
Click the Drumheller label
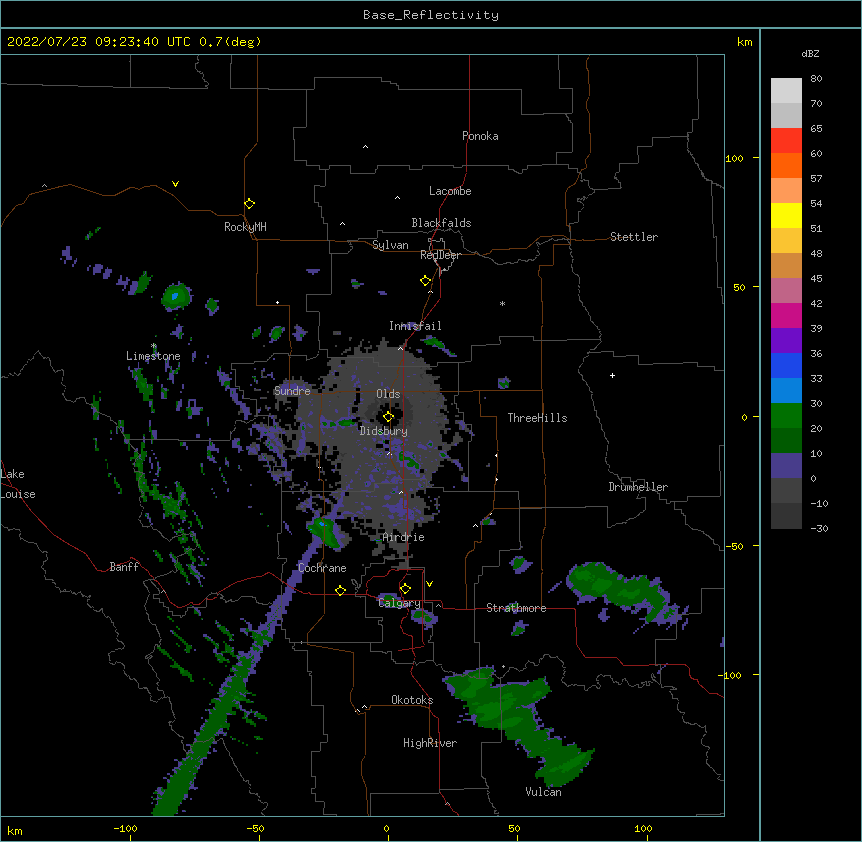click(x=638, y=487)
